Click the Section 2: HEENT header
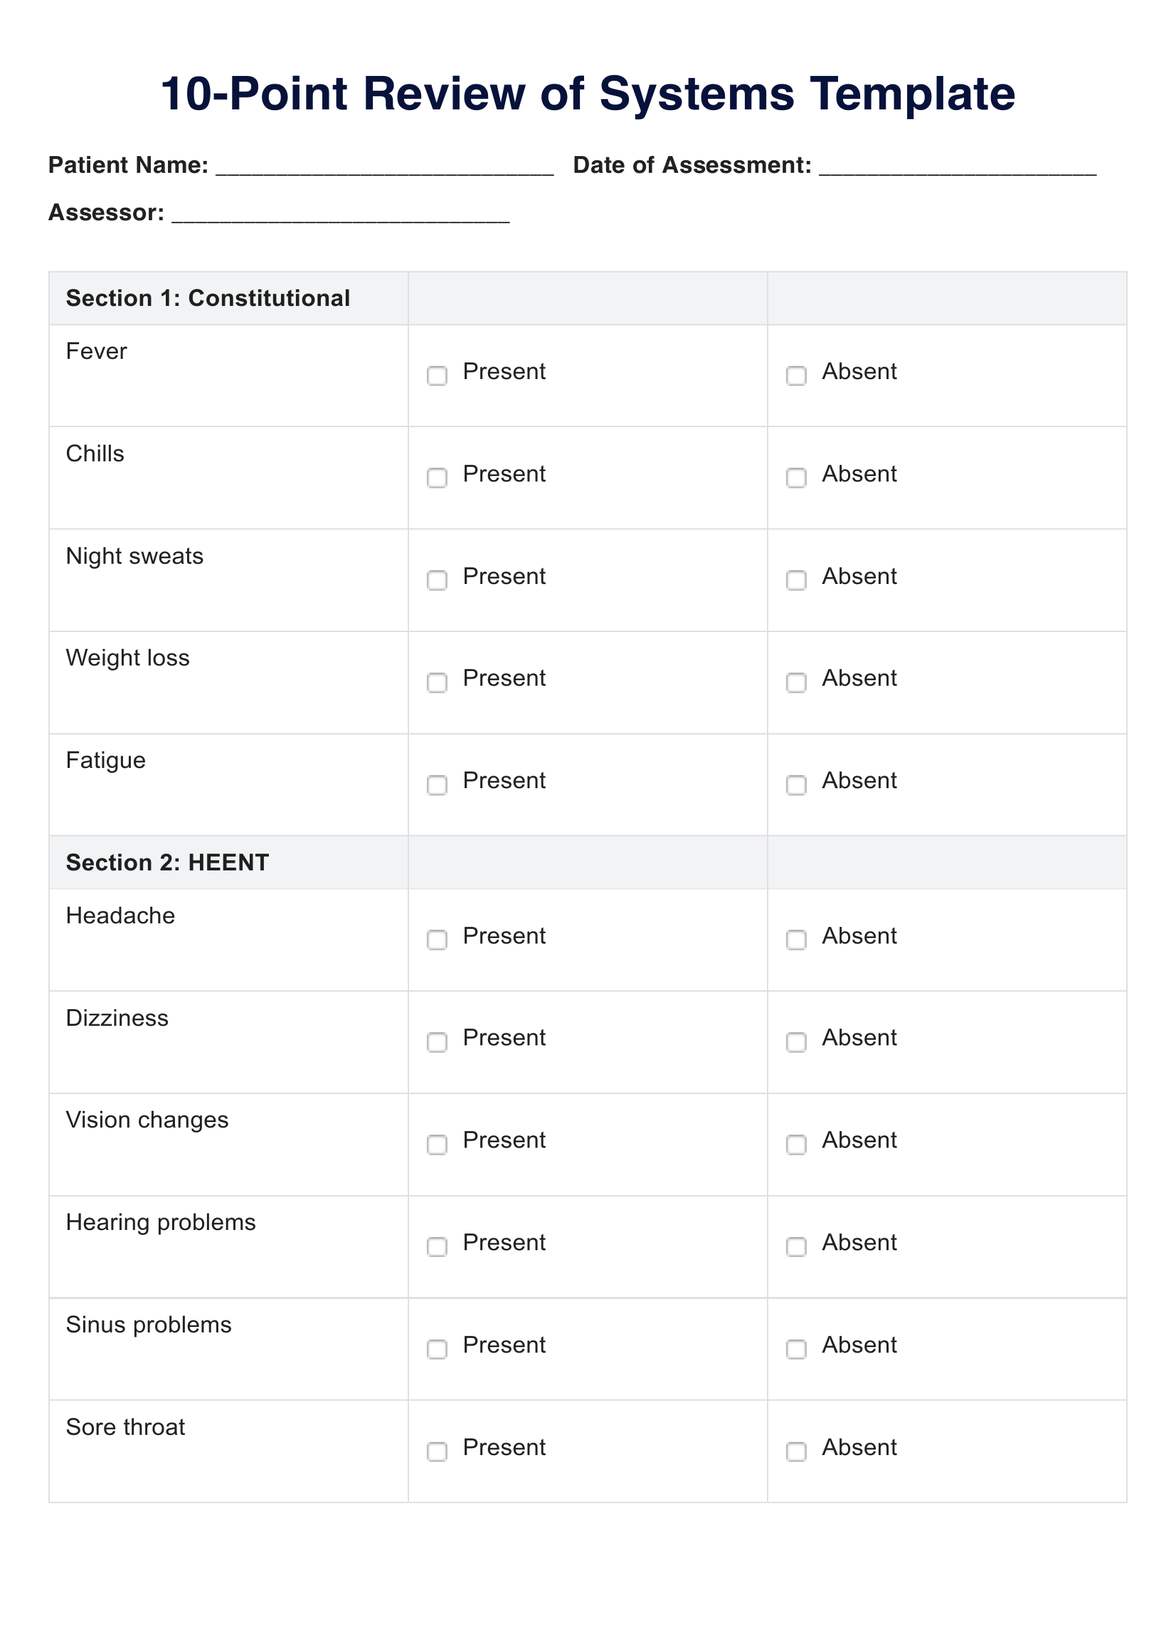This screenshot has height=1630, width=1176. click(x=167, y=862)
